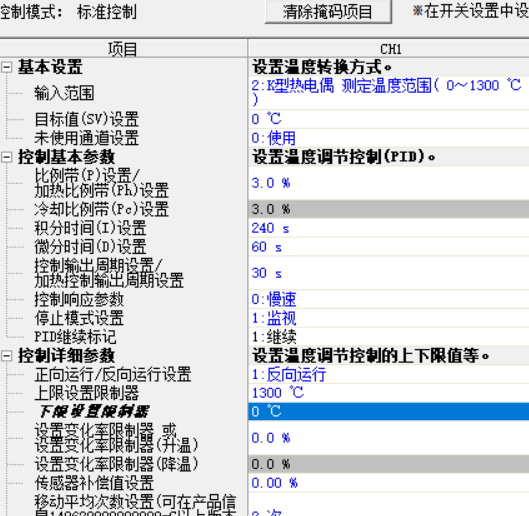Screen dimensions: 529x516
Task: Collapse the 控制基本参数 section
Action: (x=6, y=157)
